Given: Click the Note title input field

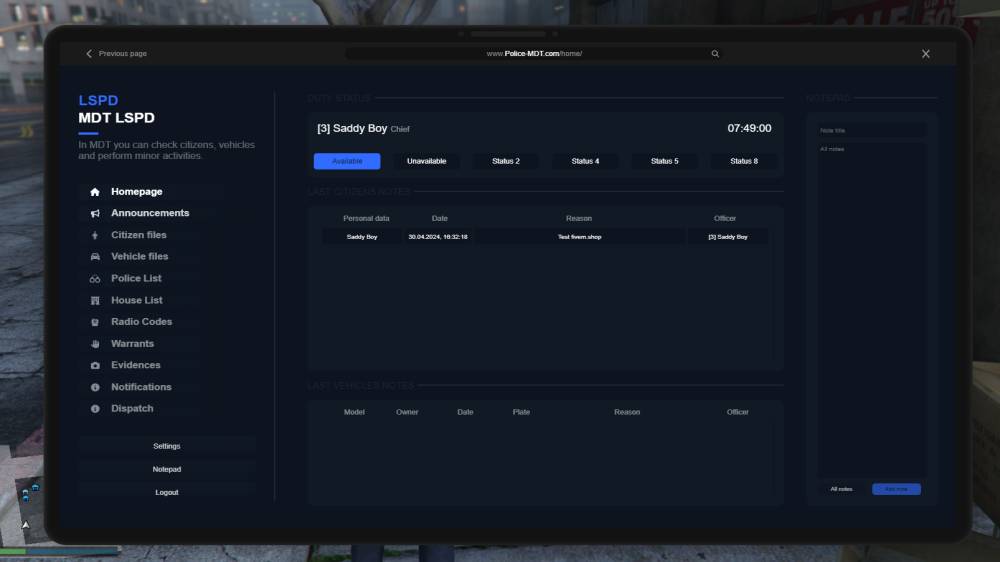Looking at the screenshot, I should click(x=871, y=131).
